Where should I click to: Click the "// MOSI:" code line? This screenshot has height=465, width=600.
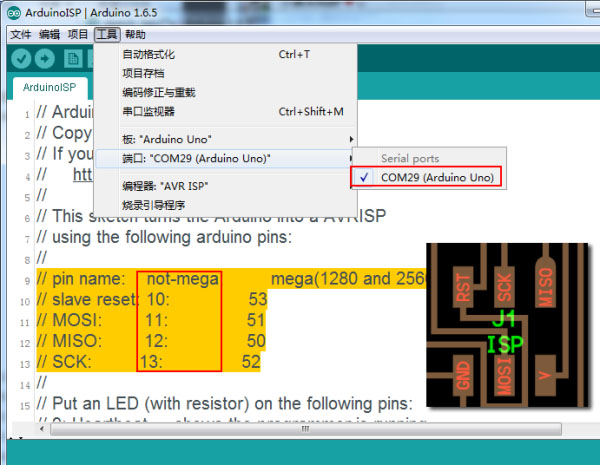(x=151, y=320)
